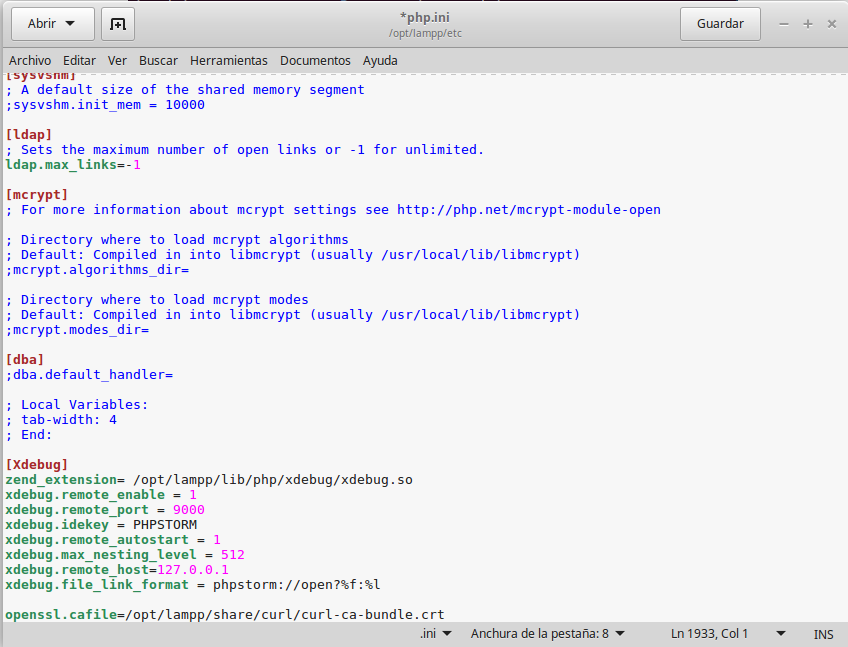848x647 pixels.
Task: Save the file with Guardar
Action: [720, 24]
